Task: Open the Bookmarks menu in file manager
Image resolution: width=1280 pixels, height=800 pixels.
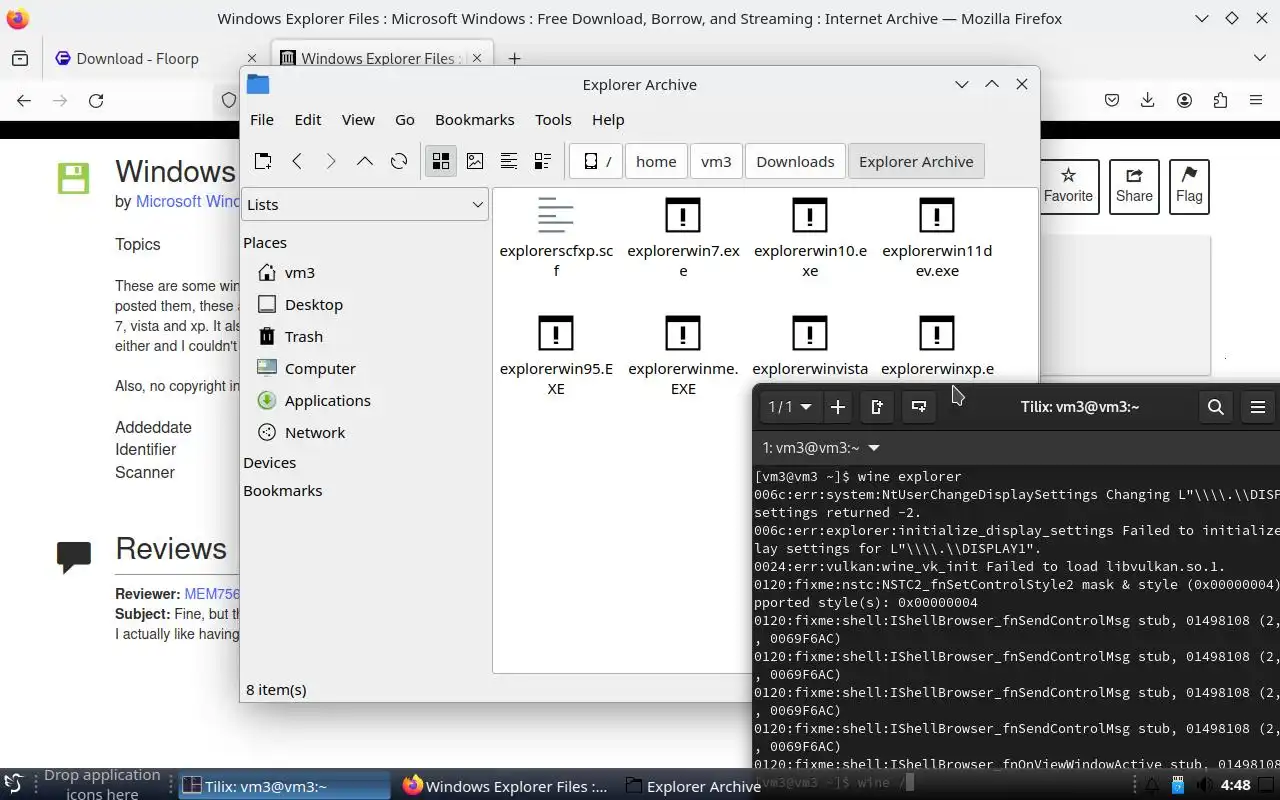Action: point(475,119)
